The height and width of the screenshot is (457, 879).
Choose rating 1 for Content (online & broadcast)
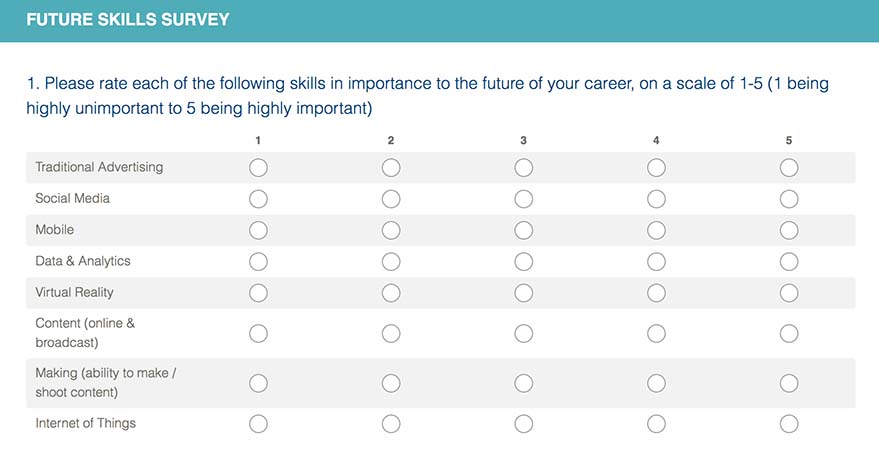point(258,334)
